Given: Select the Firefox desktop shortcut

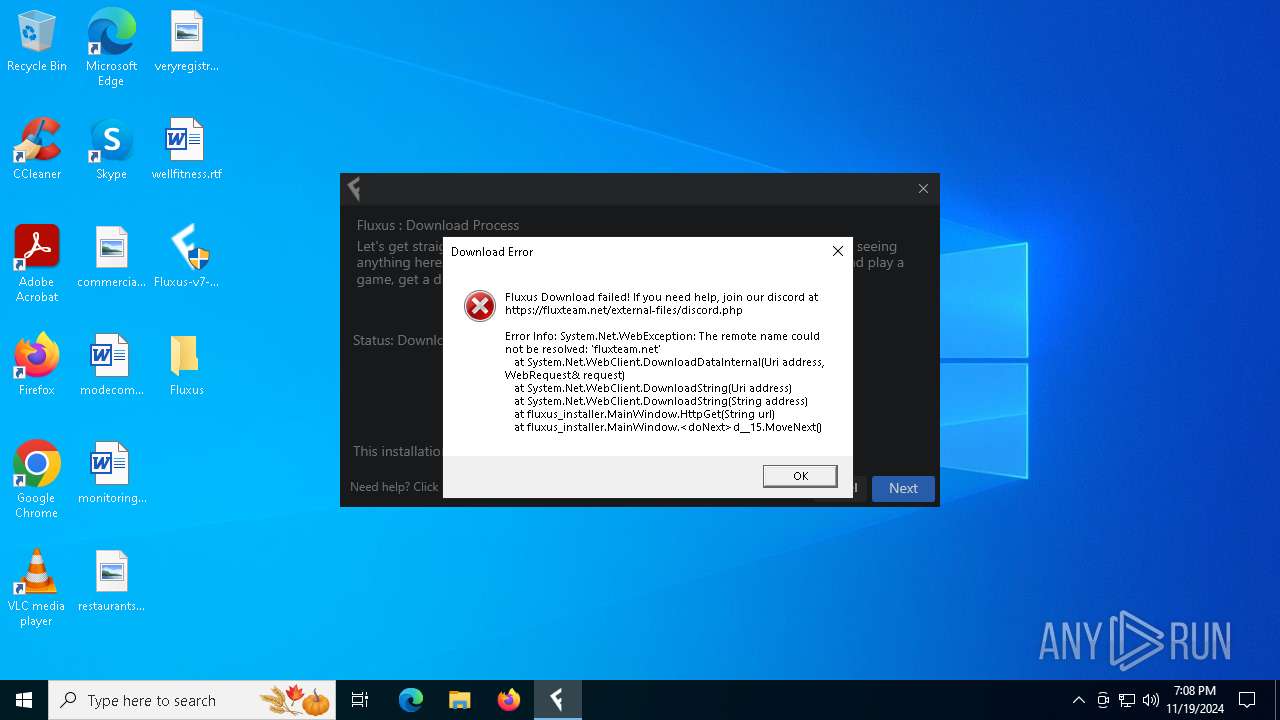Looking at the screenshot, I should (37, 366).
